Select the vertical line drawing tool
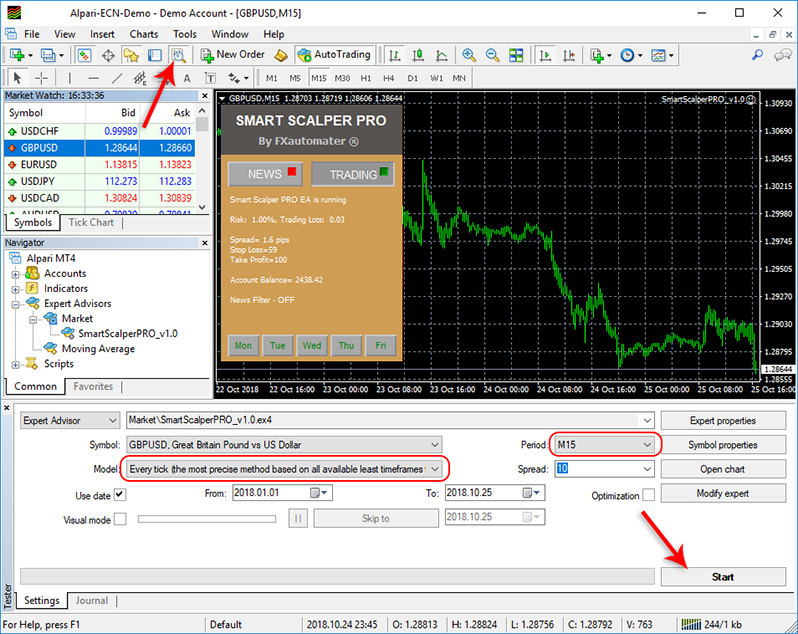The width and height of the screenshot is (798, 634). click(x=70, y=78)
